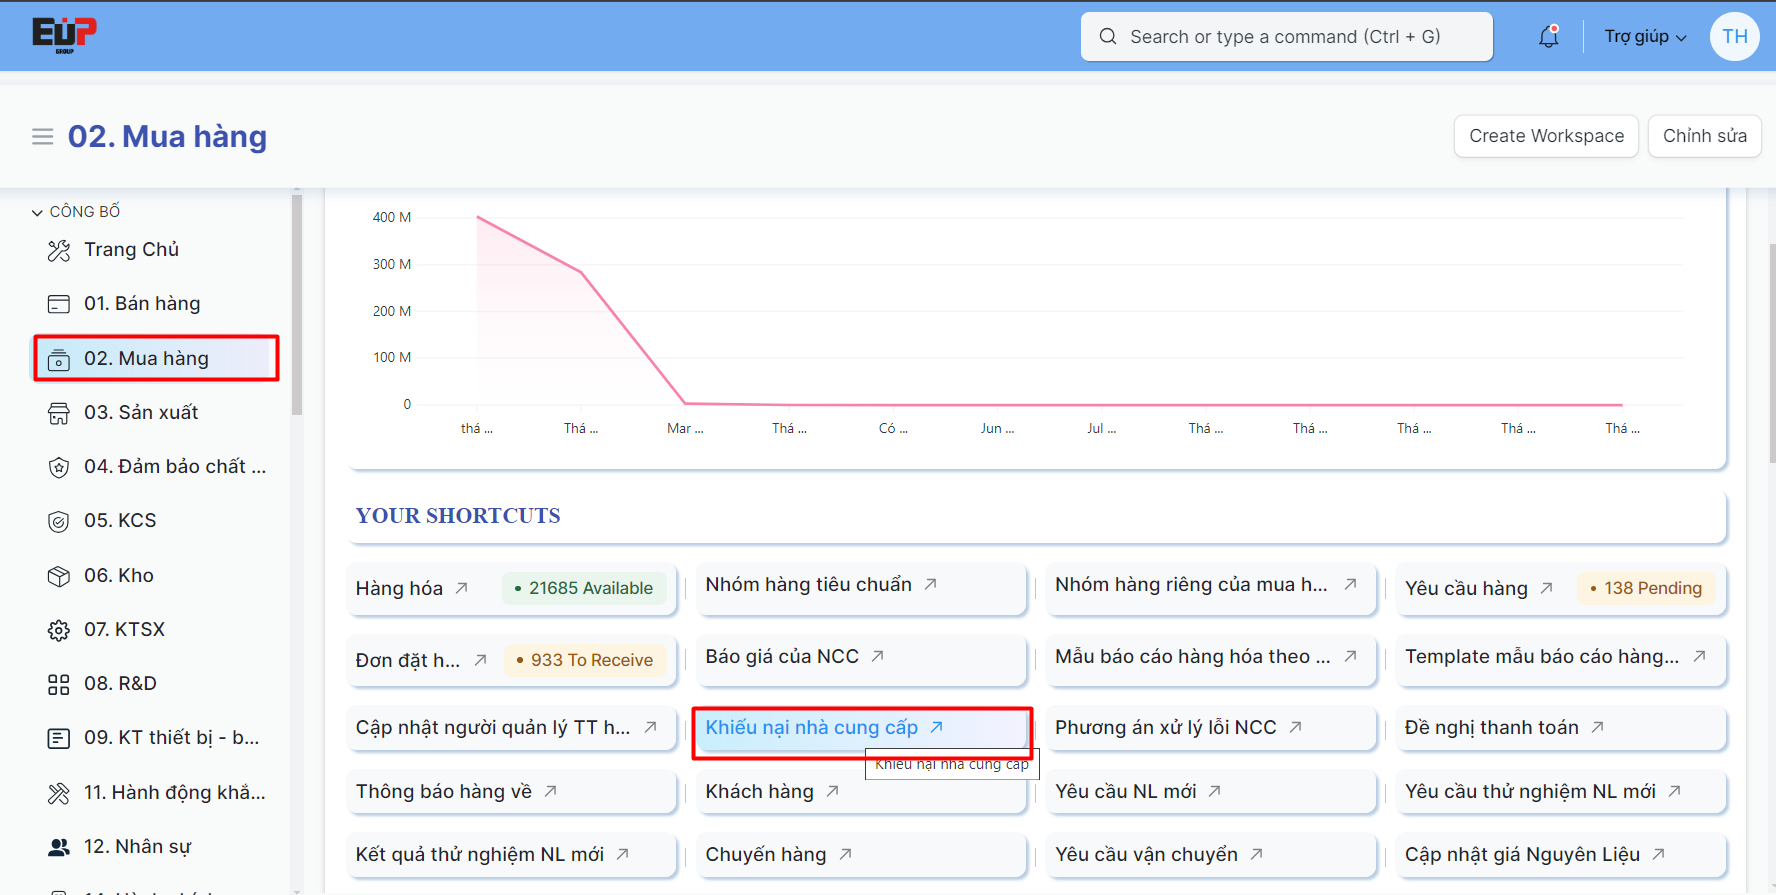The image size is (1776, 895).
Task: Open Khiếu nại nhà cung cấp shortcut
Action: [x=811, y=728]
